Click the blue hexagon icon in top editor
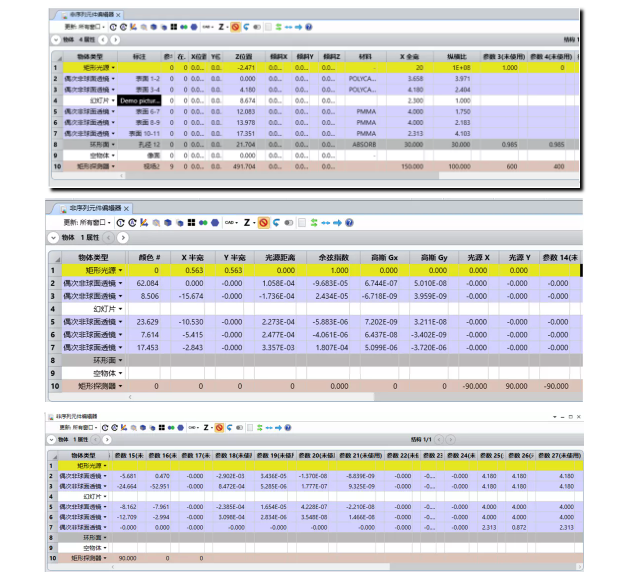642x581 pixels. pos(194,27)
